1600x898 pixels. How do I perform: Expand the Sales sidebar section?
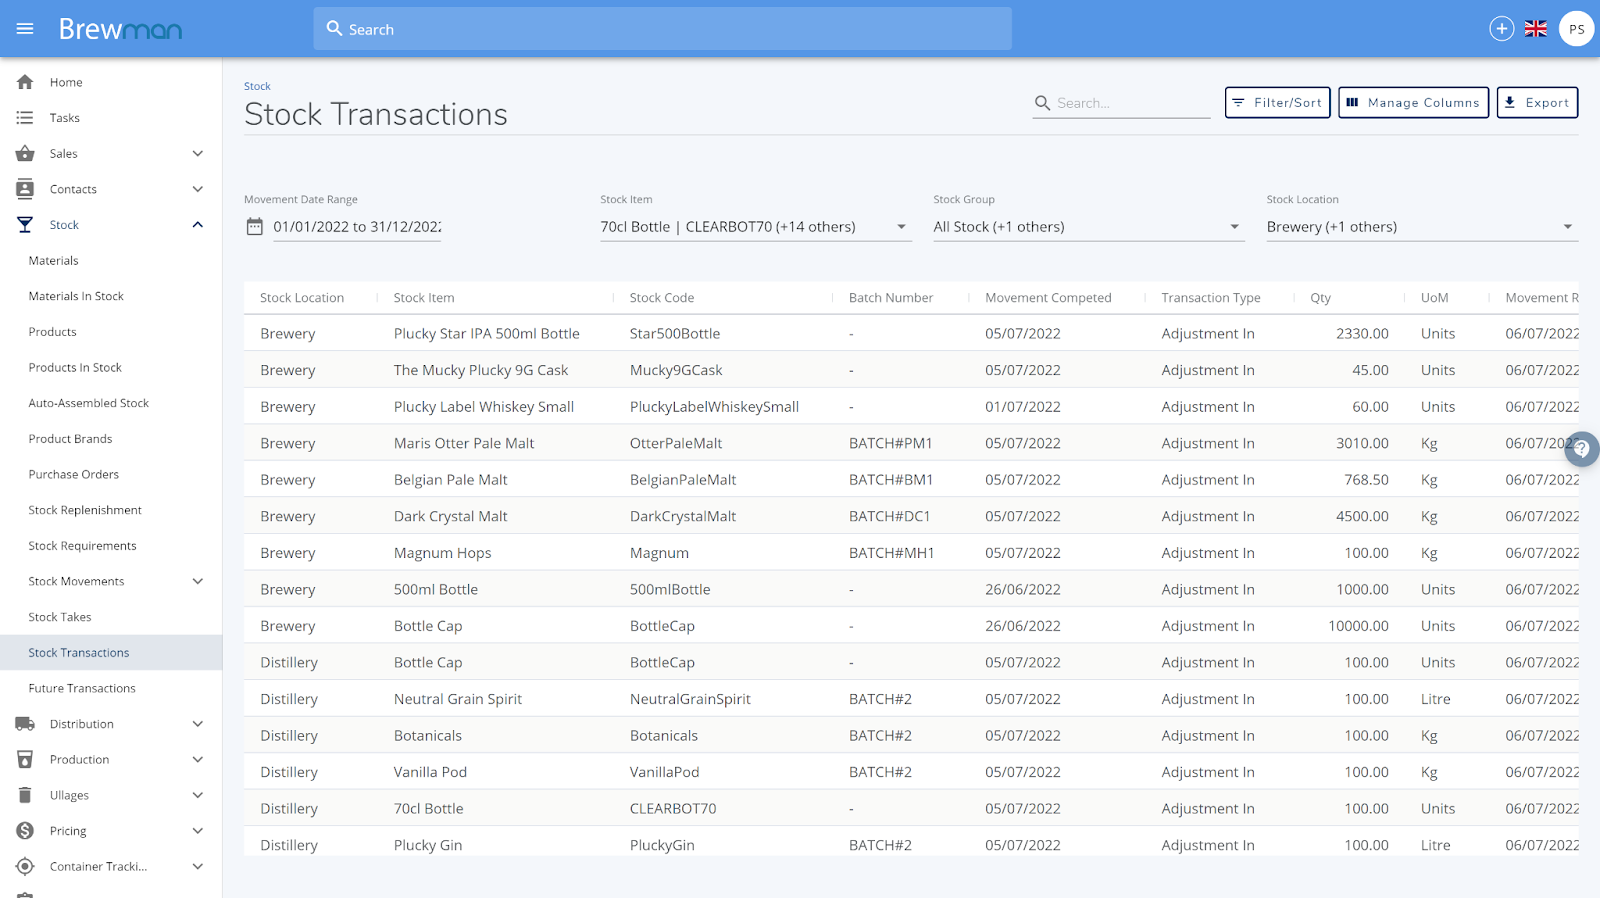(197, 154)
